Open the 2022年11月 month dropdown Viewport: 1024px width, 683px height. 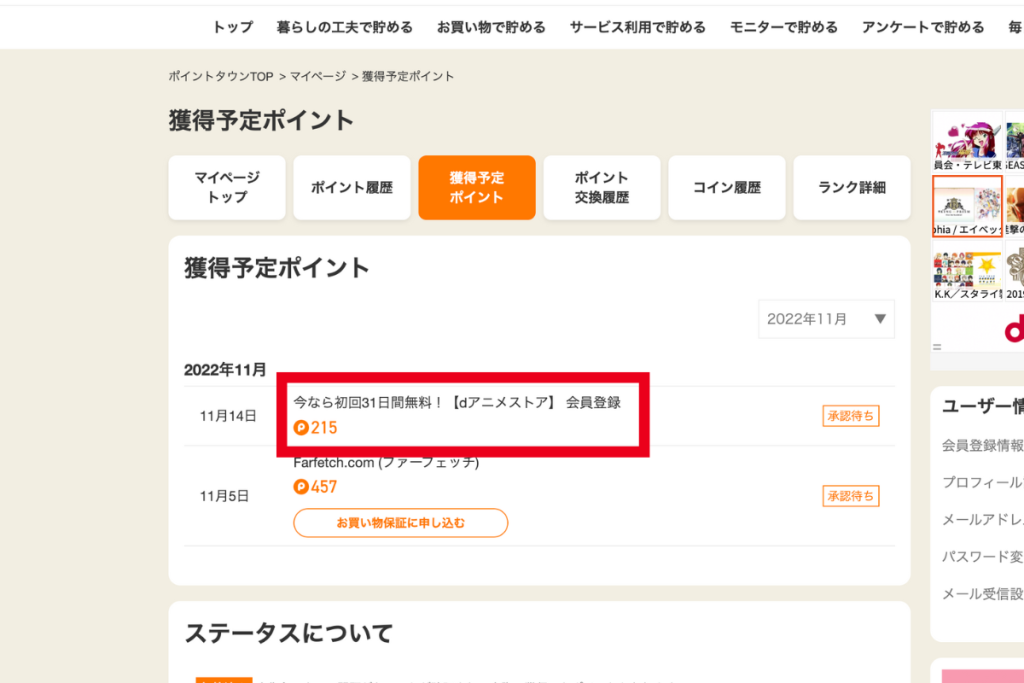[825, 319]
